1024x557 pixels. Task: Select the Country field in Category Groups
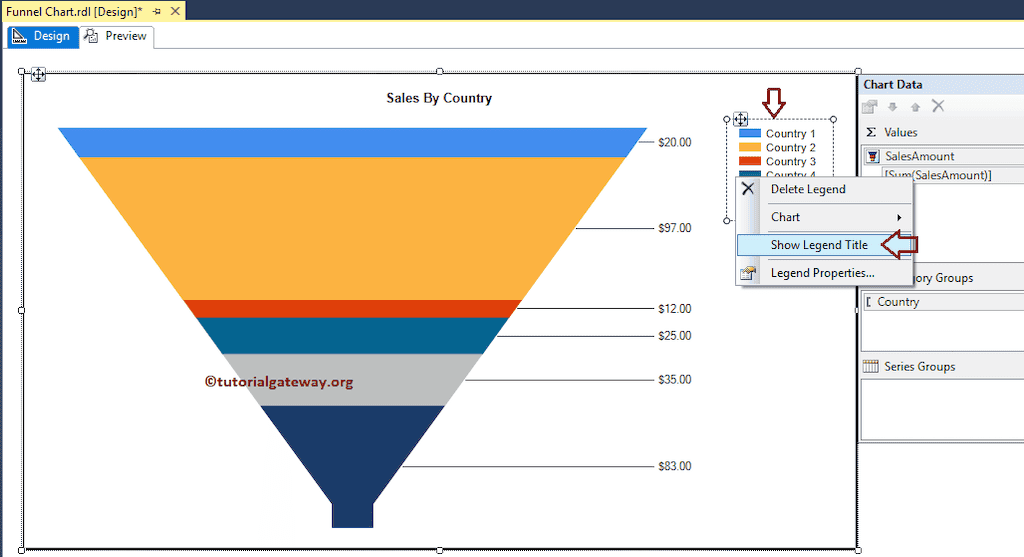click(x=898, y=302)
